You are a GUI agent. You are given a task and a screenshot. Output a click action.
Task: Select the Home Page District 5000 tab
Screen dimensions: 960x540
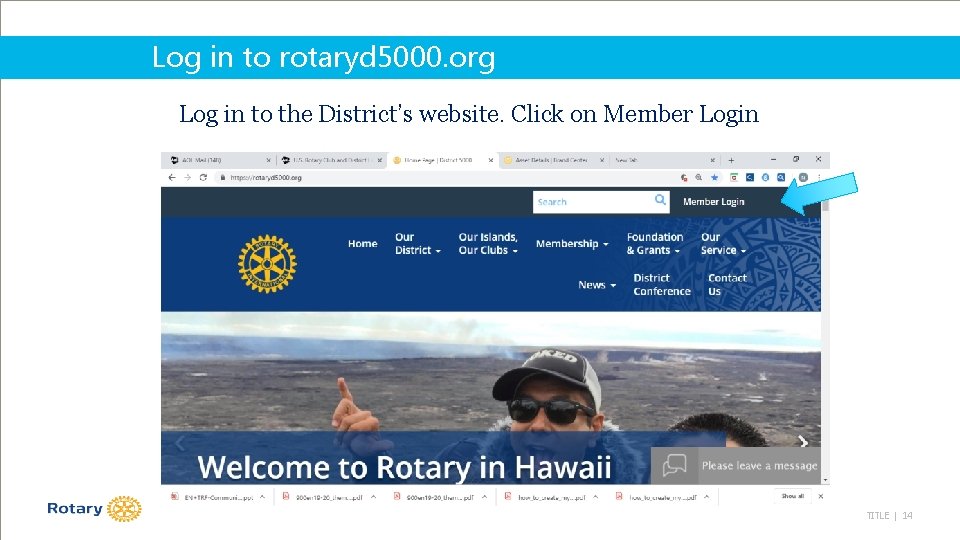pyautogui.click(x=443, y=160)
